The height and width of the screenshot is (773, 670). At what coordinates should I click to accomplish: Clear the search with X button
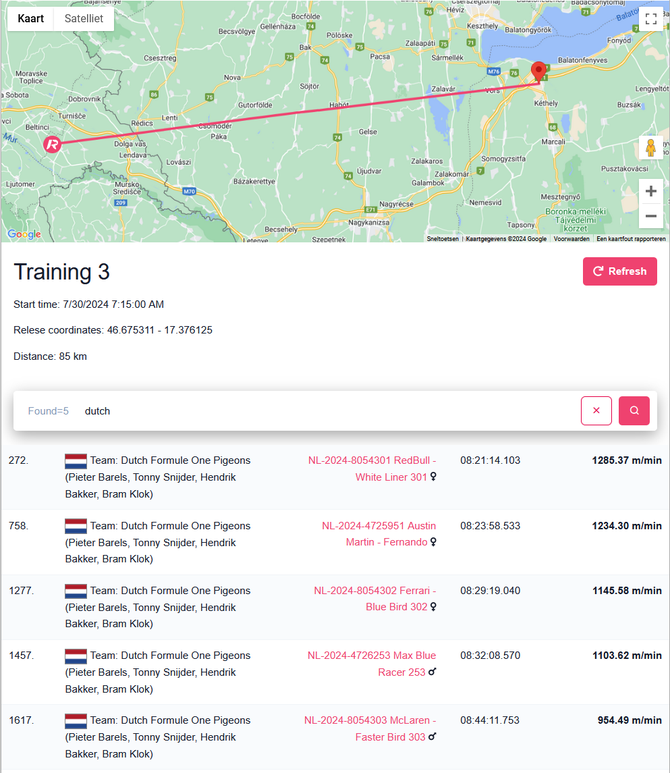[596, 410]
